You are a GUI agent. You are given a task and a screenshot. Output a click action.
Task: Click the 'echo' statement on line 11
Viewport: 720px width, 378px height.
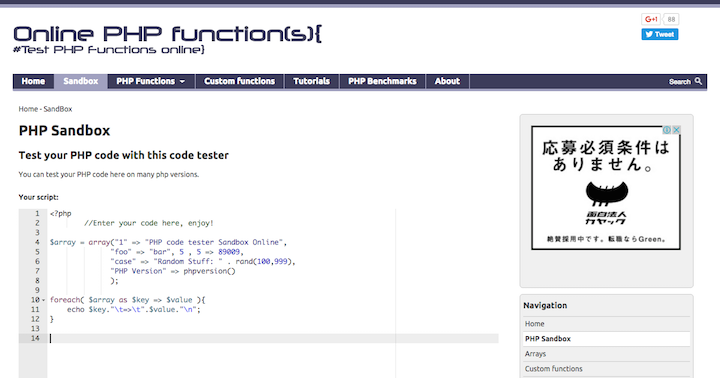pos(75,310)
